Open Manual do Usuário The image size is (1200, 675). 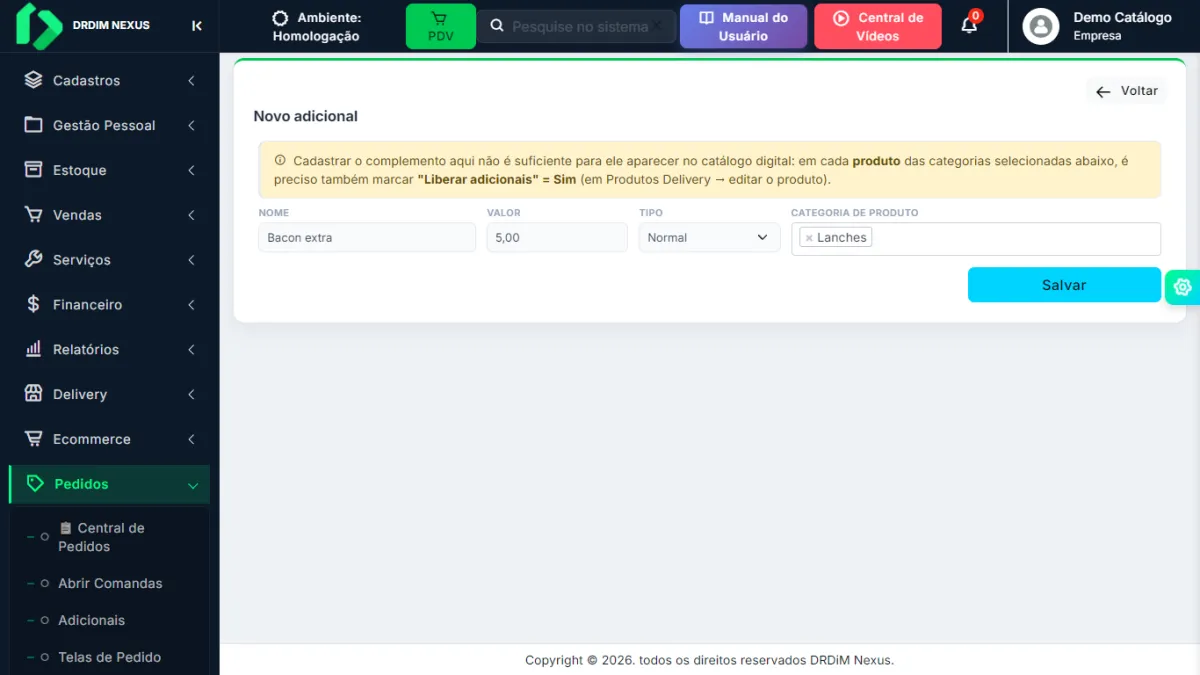743,26
